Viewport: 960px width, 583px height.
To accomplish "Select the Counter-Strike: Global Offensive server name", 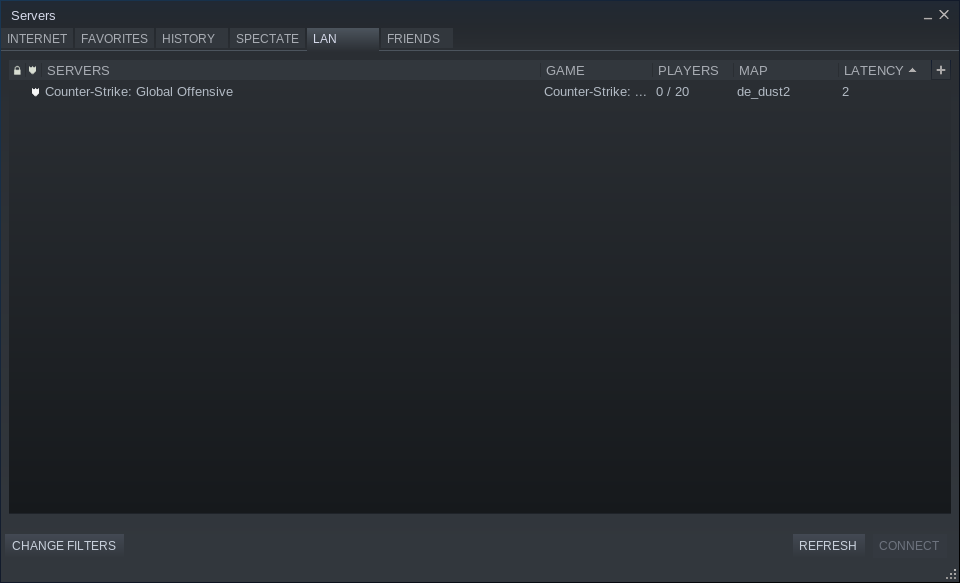I will [x=139, y=92].
